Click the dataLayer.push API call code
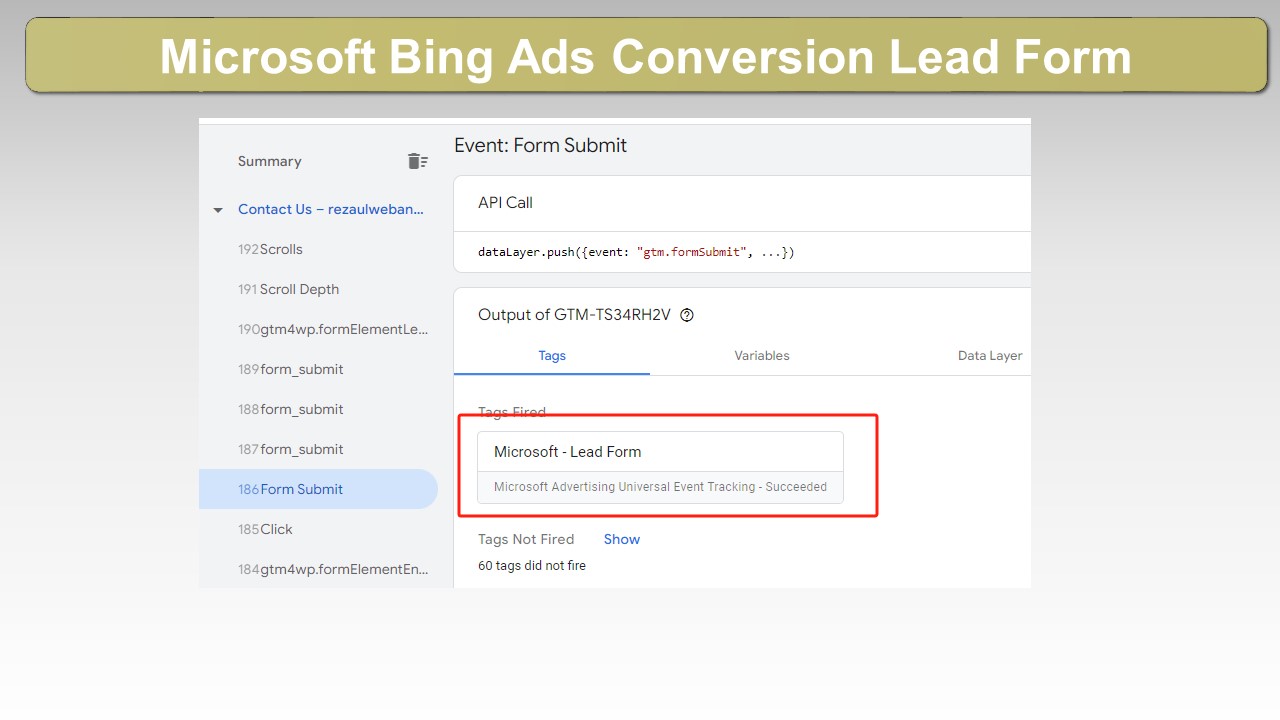The height and width of the screenshot is (720, 1280). 636,252
